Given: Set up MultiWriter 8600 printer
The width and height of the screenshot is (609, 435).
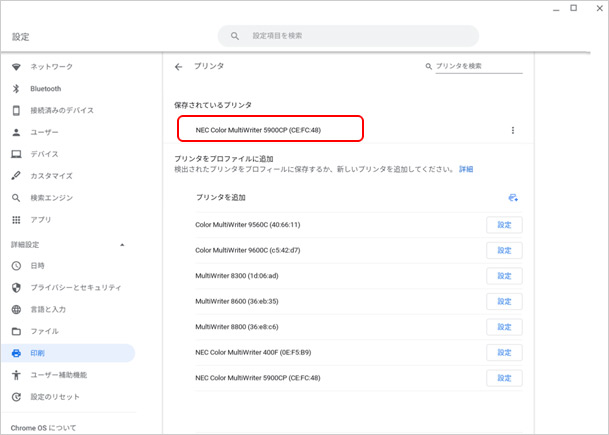Looking at the screenshot, I should [504, 301].
